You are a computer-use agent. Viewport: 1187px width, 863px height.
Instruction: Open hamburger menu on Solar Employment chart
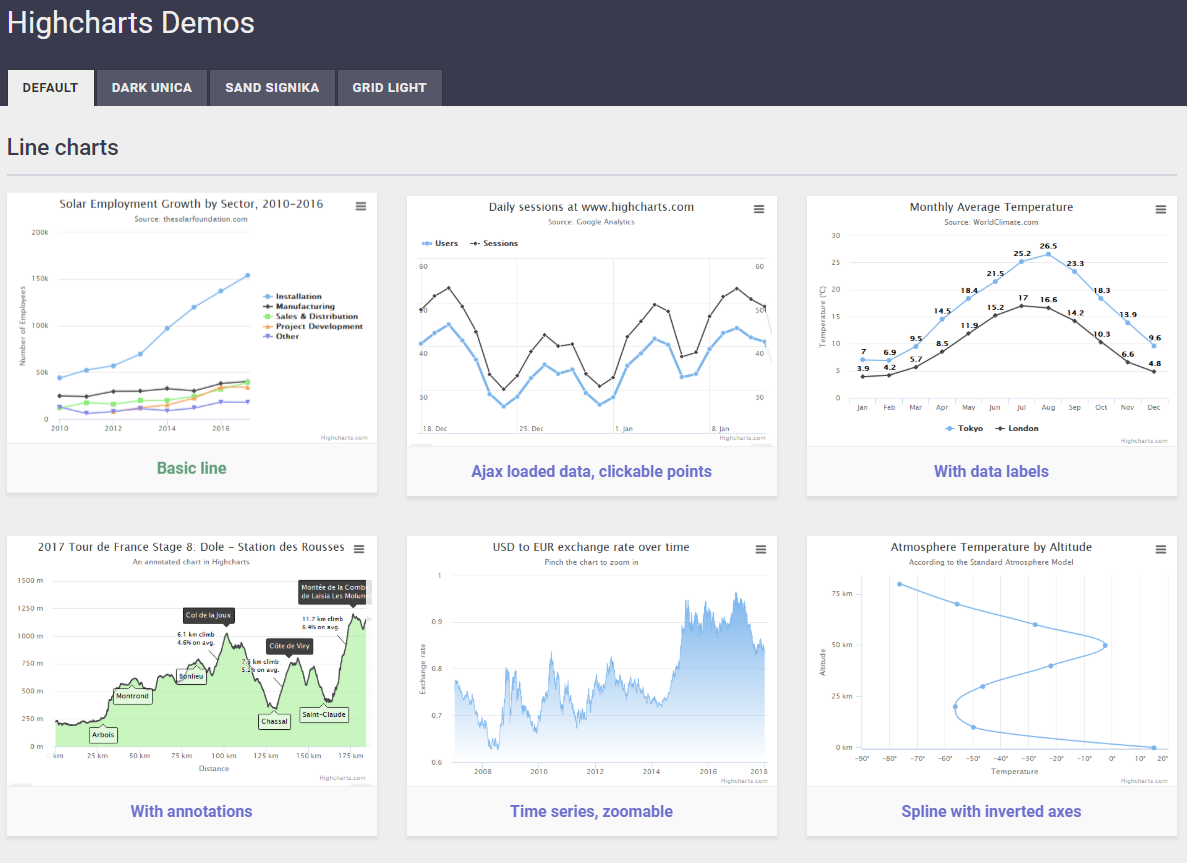click(361, 206)
